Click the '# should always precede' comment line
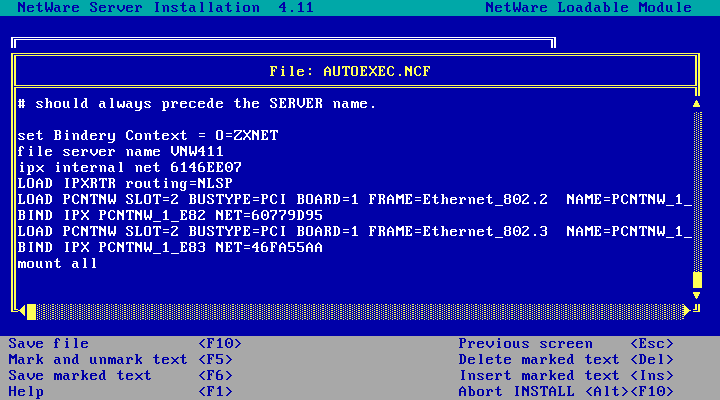 197,104
